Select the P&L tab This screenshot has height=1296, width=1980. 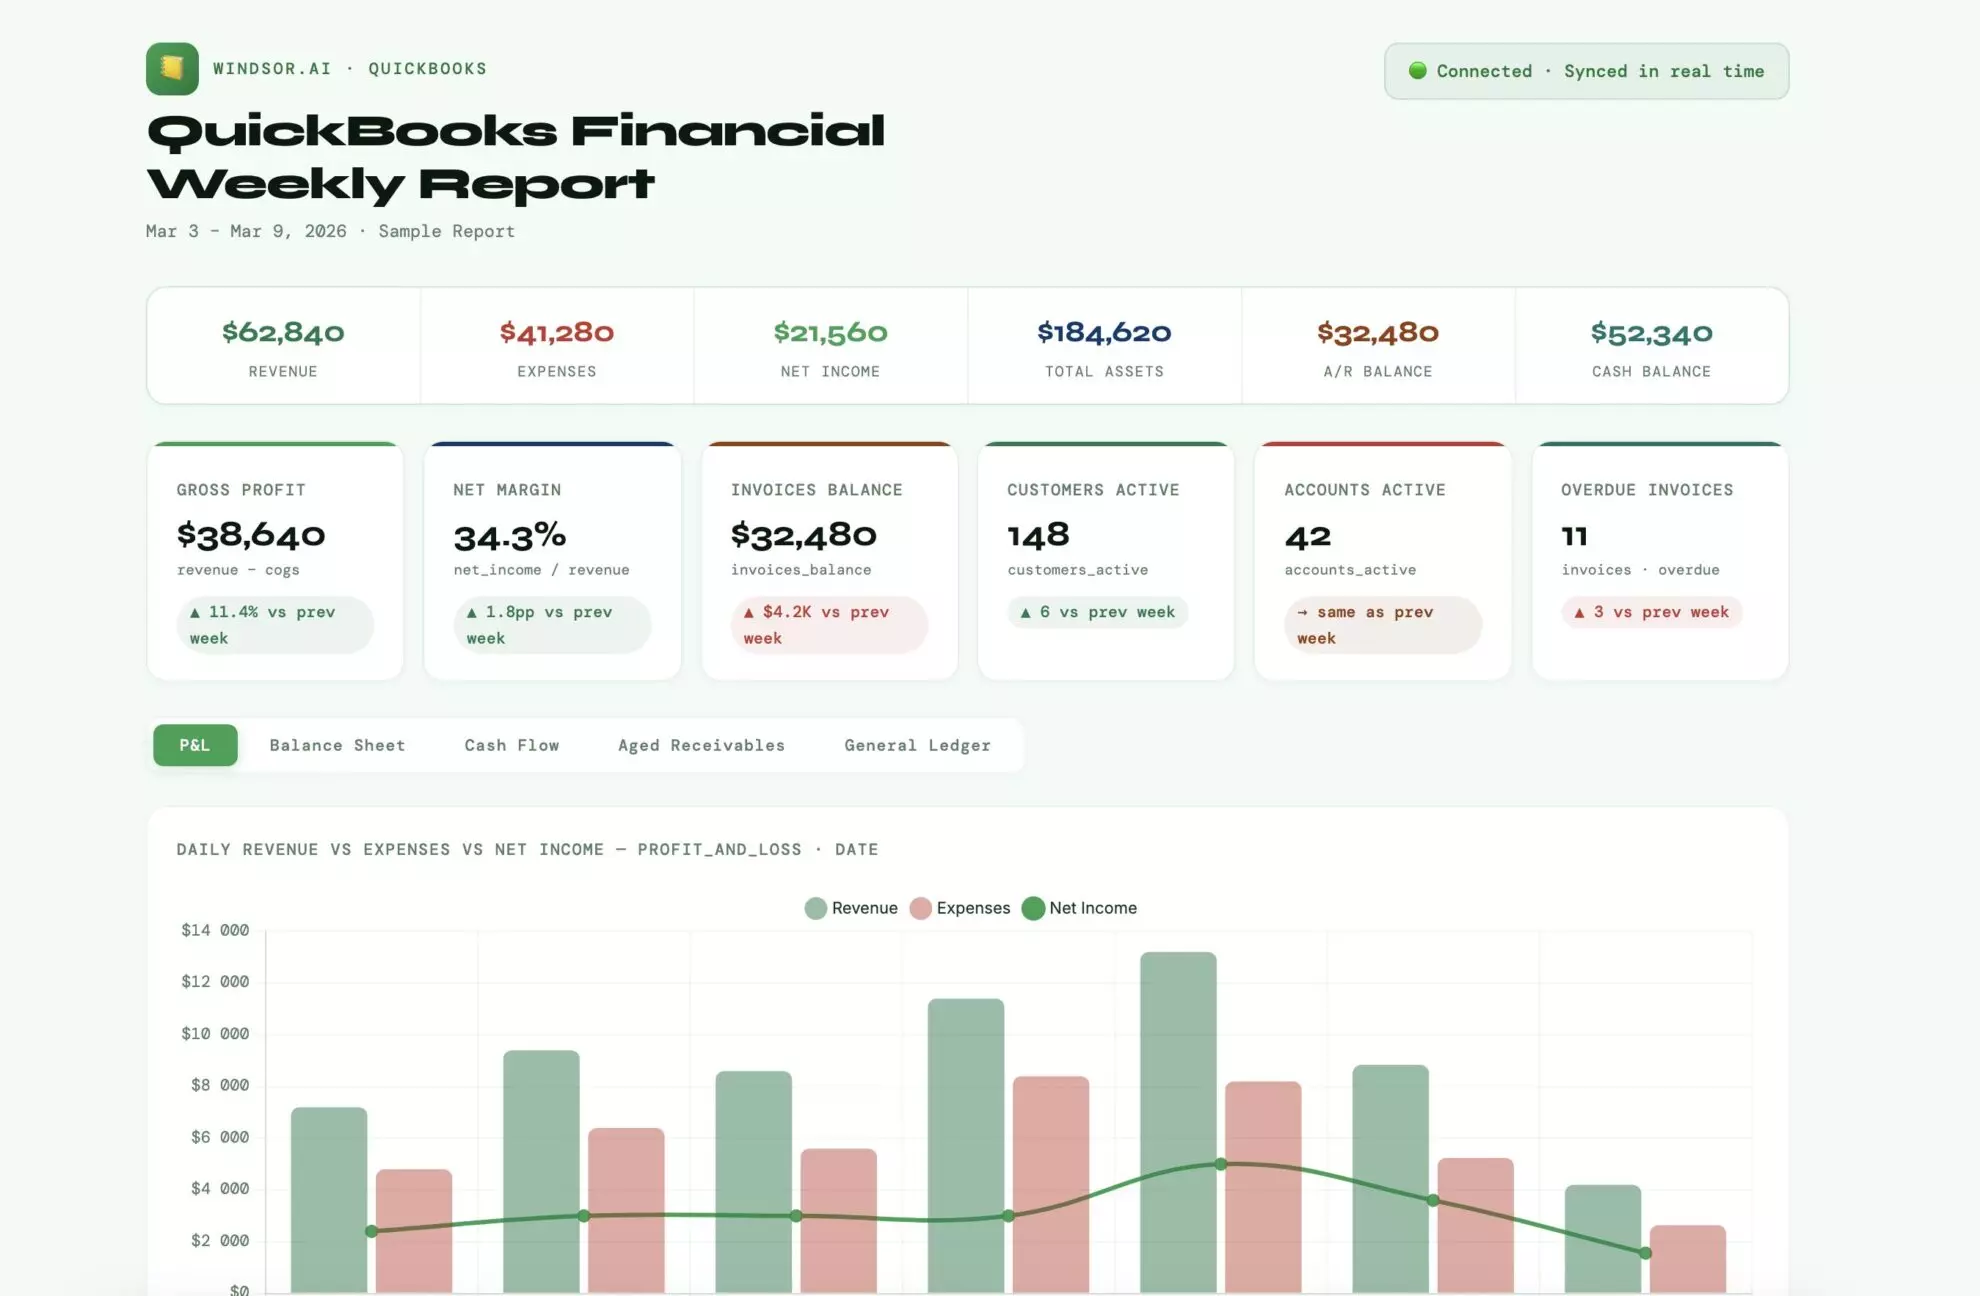point(194,745)
